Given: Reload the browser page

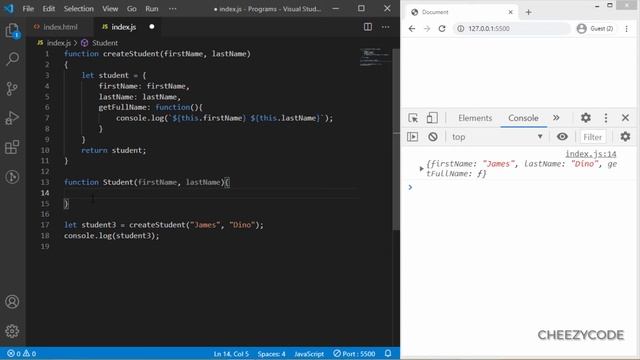Looking at the screenshot, I should pyautogui.click(x=442, y=29).
